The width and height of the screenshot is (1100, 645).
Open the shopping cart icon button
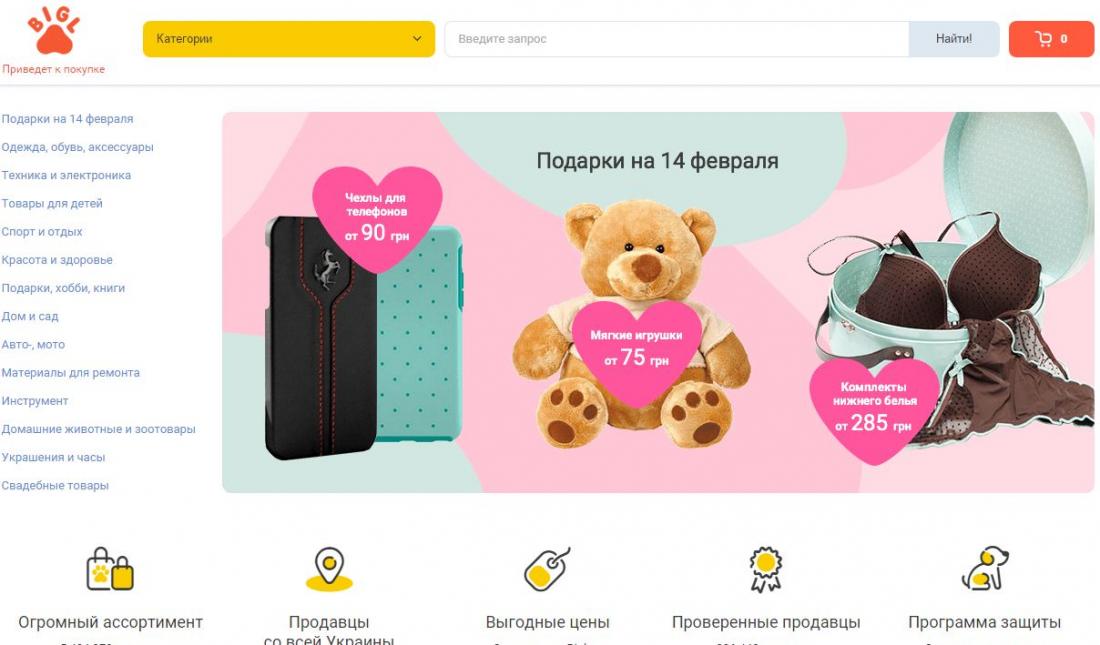(x=1051, y=39)
